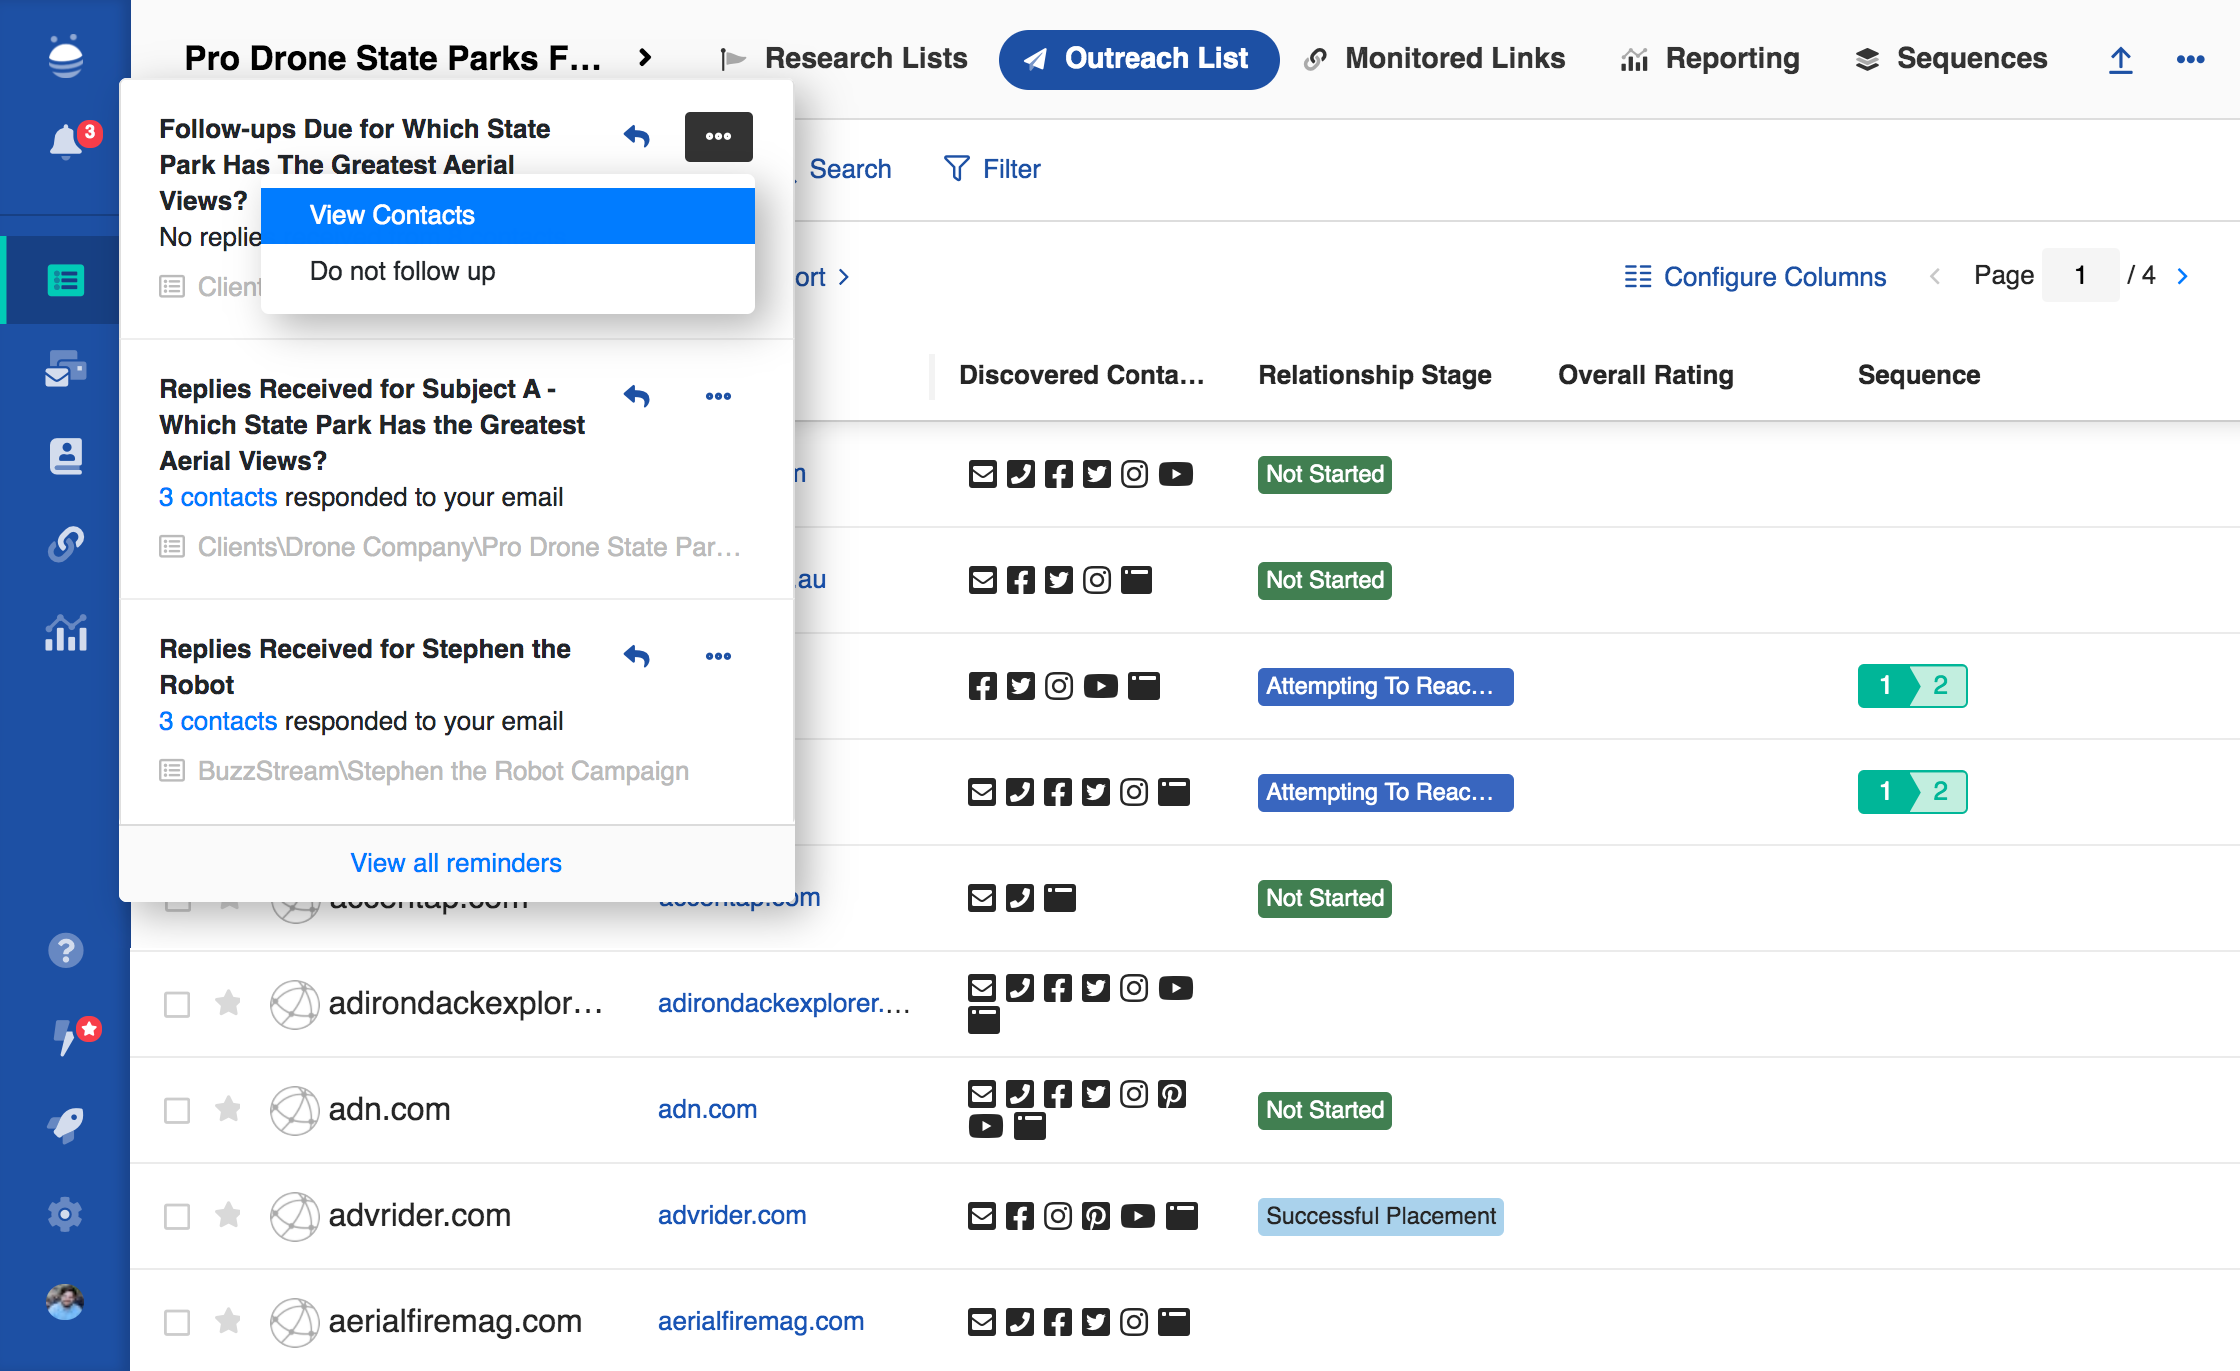Open three-dot menu for Subject A replies reminder
The image size is (2240, 1371).
coord(718,396)
